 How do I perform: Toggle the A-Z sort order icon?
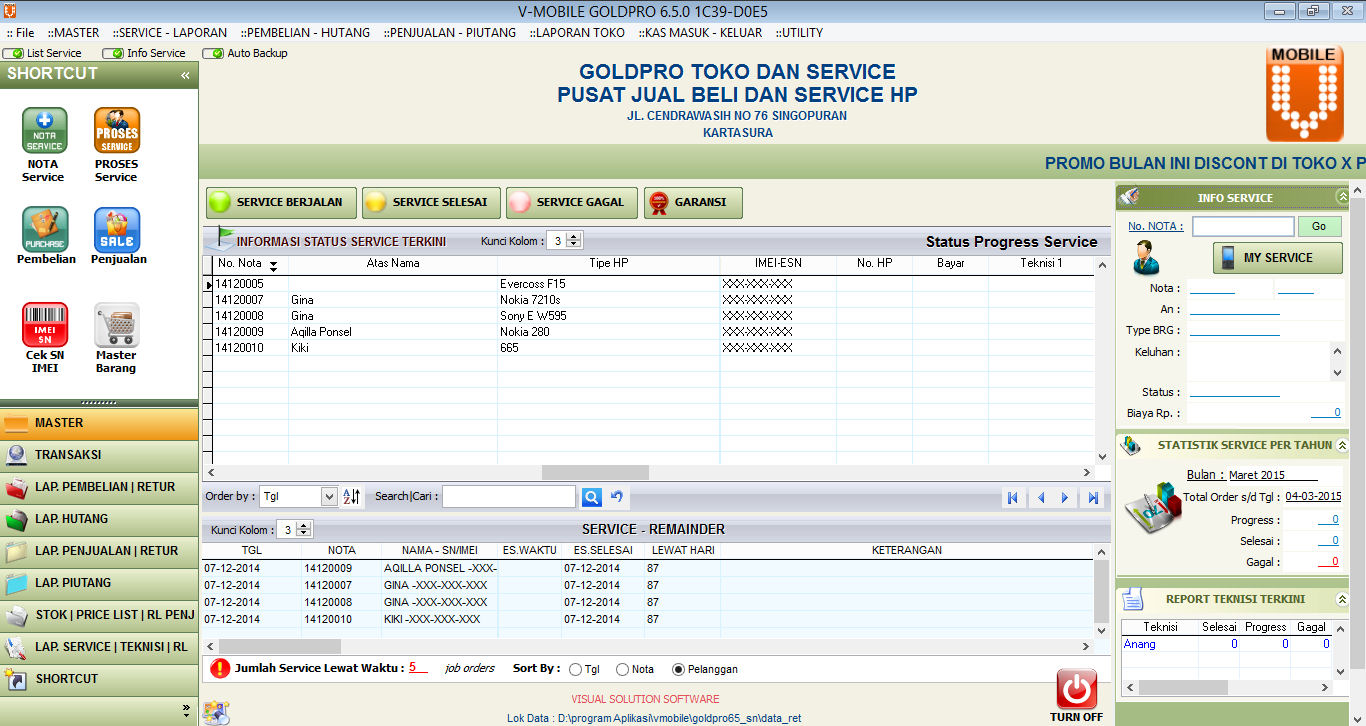tap(351, 496)
